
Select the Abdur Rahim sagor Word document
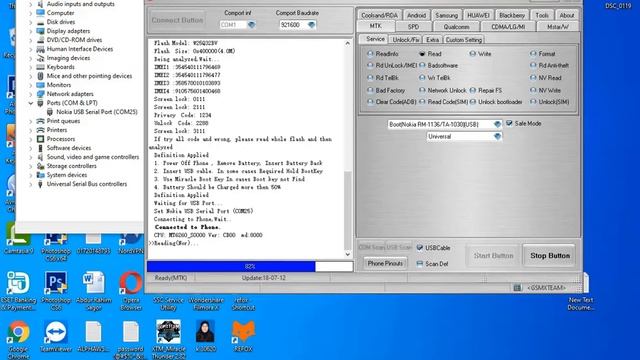point(93,291)
